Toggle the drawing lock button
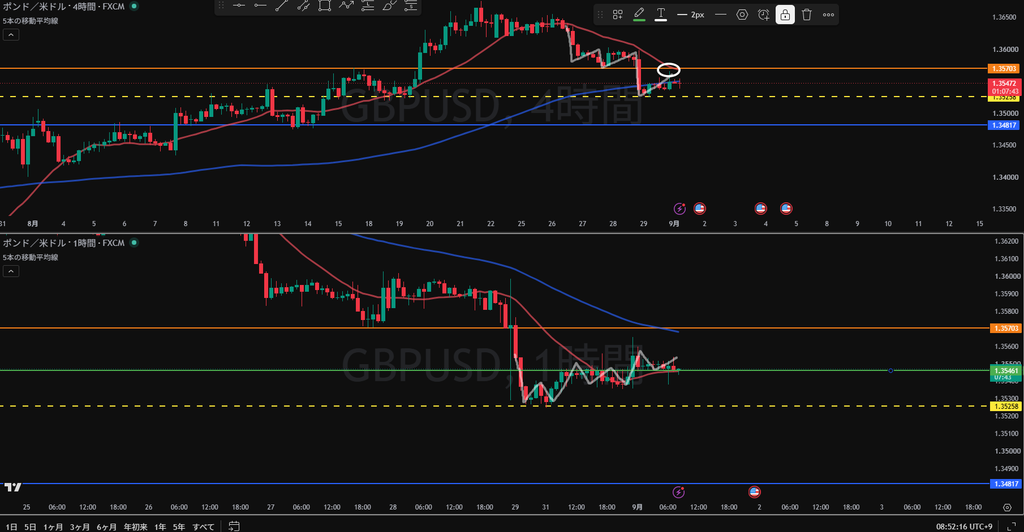This screenshot has width=1024, height=532. click(x=785, y=14)
